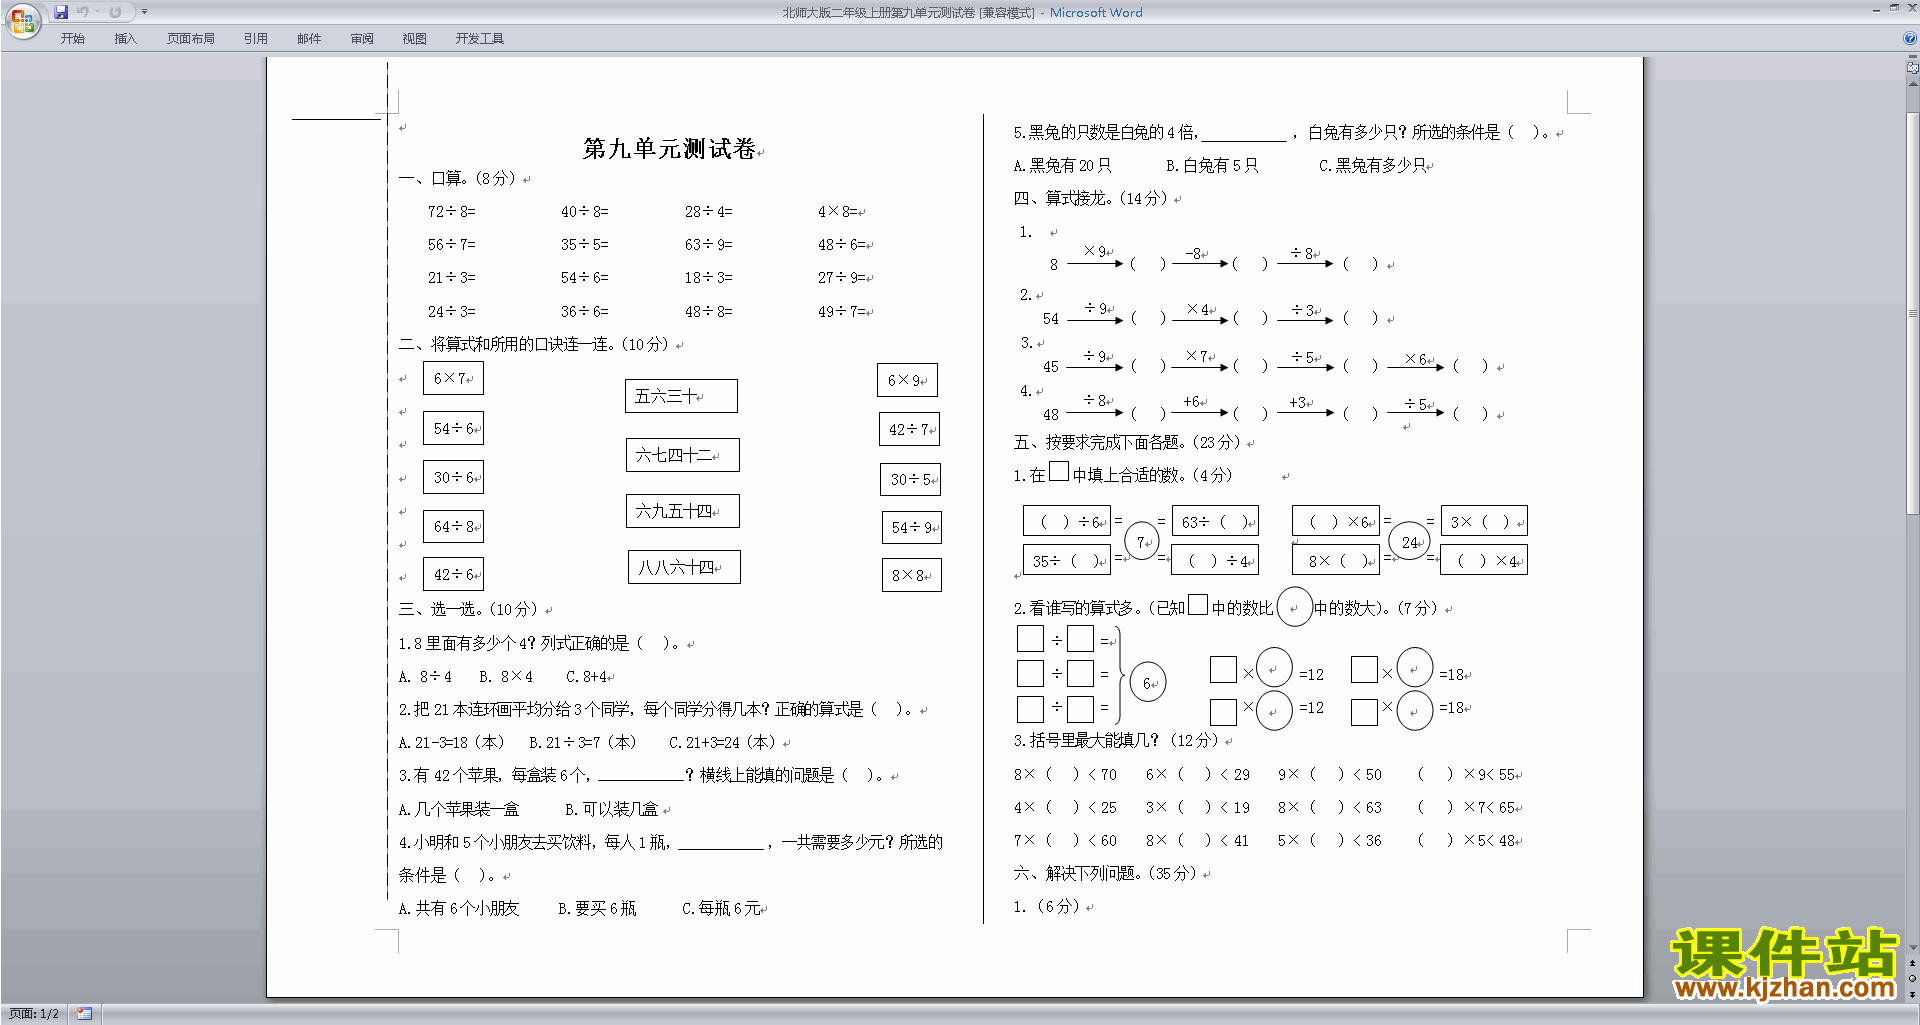Click option A. 8÷4 in question 1
Image resolution: width=1920 pixels, height=1025 pixels.
425,677
